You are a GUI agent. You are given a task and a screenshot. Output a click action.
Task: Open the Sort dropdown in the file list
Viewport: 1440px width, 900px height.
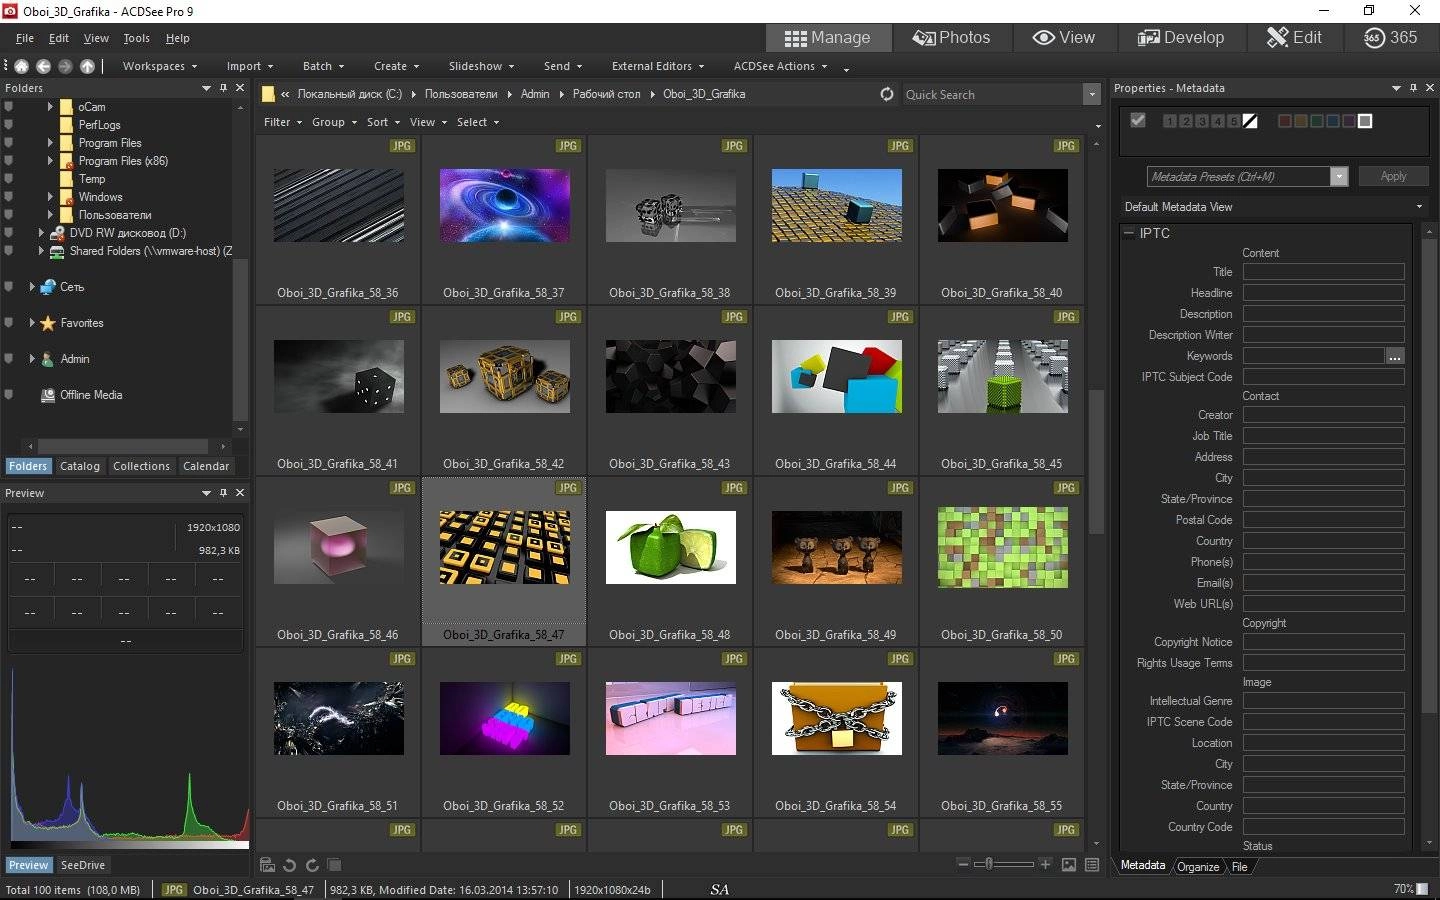coord(383,122)
